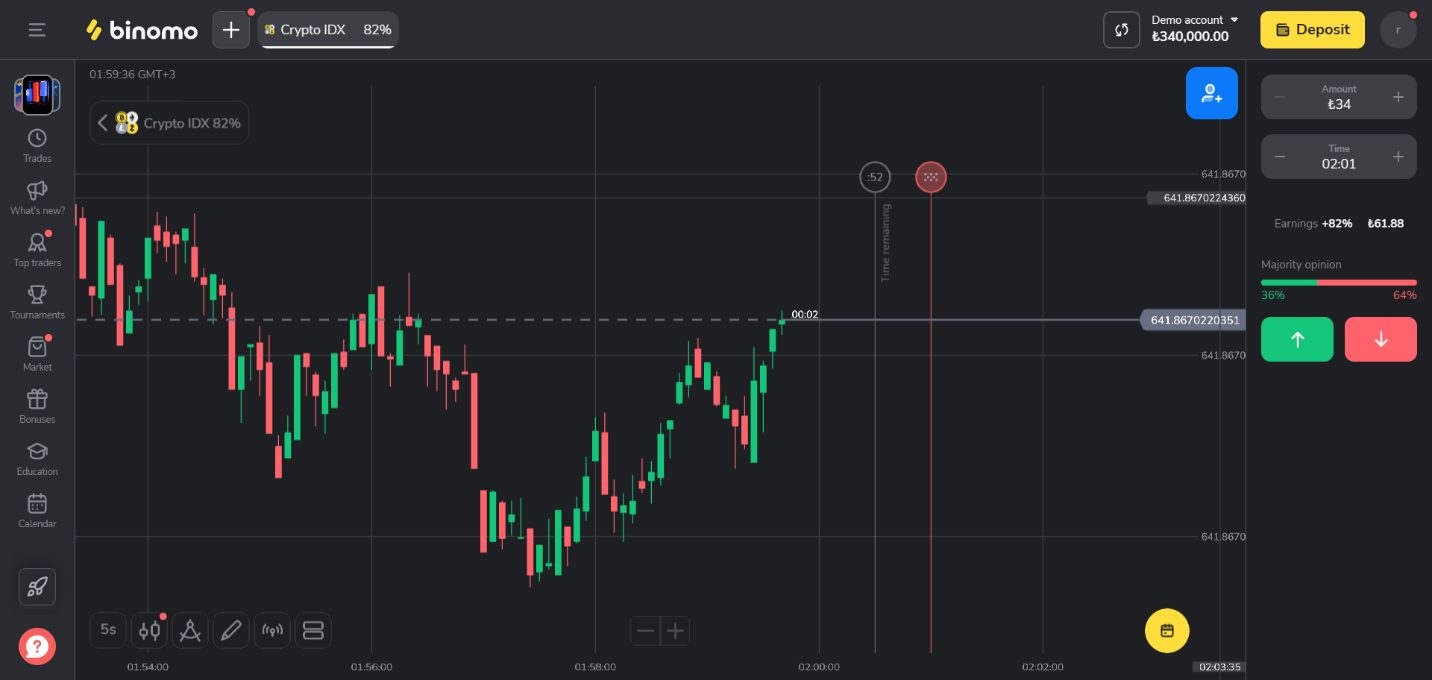Open the Tournaments section
The height and width of the screenshot is (680, 1432).
(x=37, y=301)
